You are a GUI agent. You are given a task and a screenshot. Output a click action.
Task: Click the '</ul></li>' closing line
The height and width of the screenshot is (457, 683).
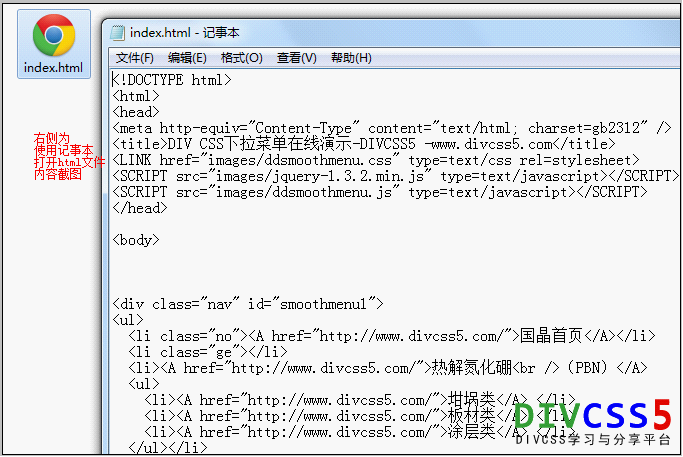168,447
